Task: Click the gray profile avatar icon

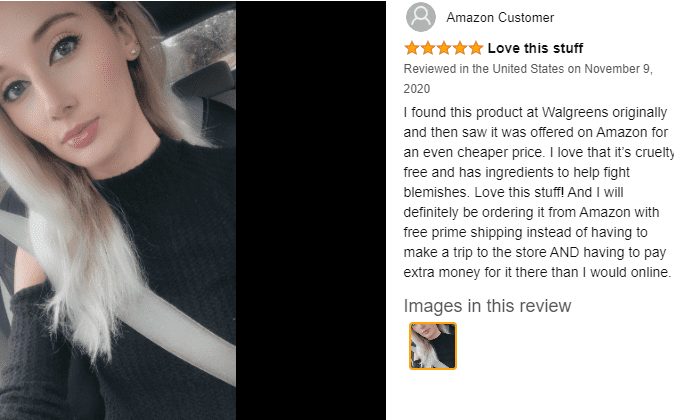Action: [x=421, y=17]
